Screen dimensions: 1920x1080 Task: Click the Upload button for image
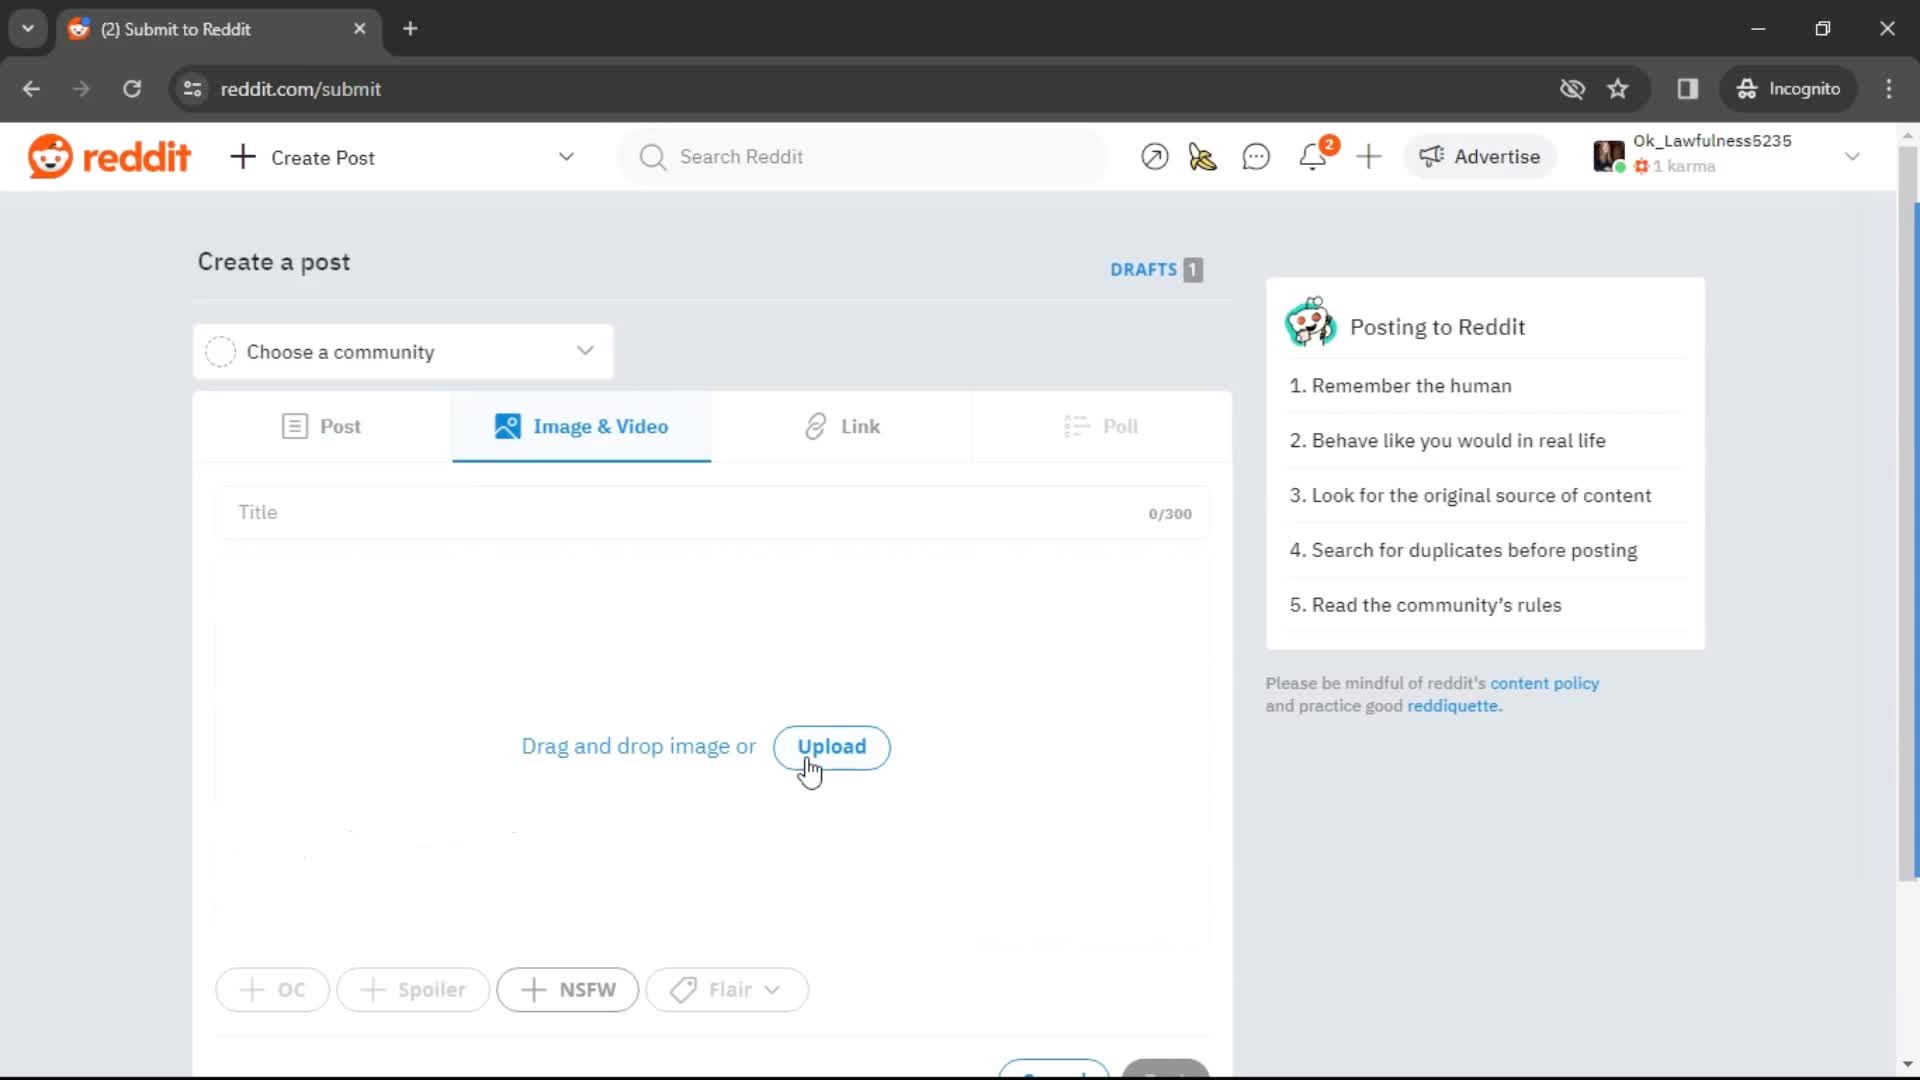click(831, 746)
